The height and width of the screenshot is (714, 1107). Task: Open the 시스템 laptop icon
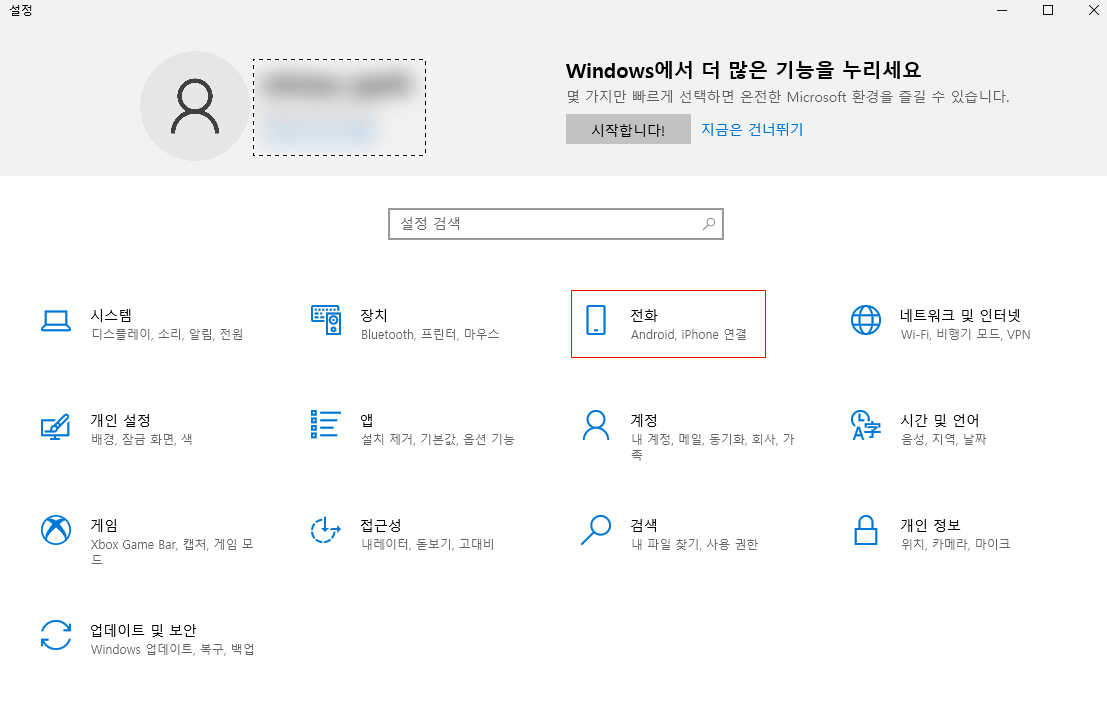pyautogui.click(x=56, y=321)
